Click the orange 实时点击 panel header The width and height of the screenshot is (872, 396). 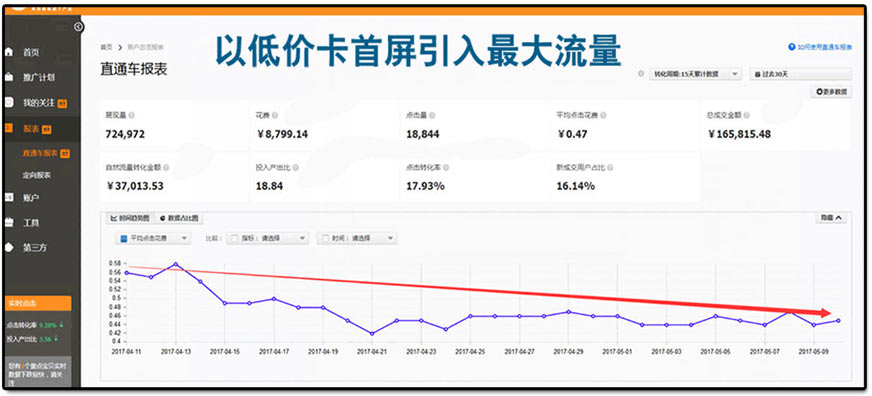tap(38, 303)
